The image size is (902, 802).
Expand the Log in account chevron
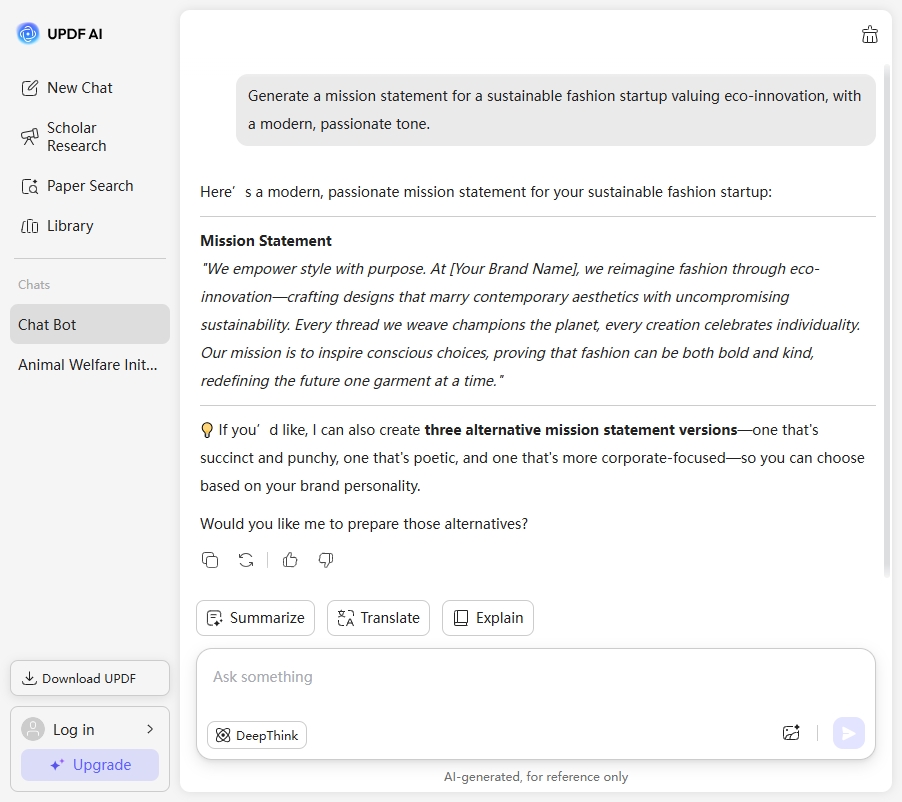click(150, 729)
